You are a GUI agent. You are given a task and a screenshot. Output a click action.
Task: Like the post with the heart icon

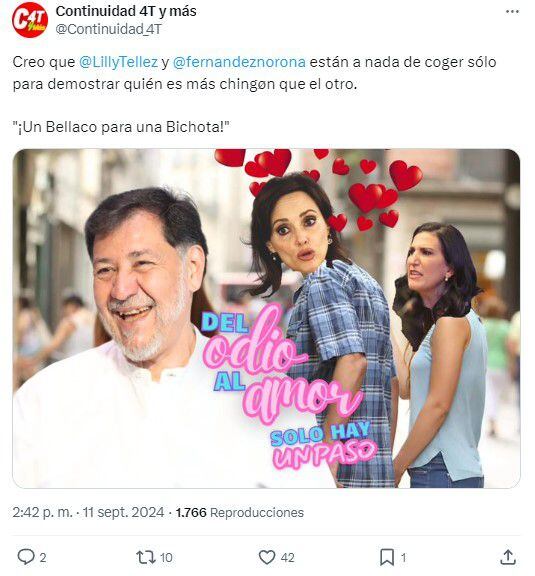267,557
